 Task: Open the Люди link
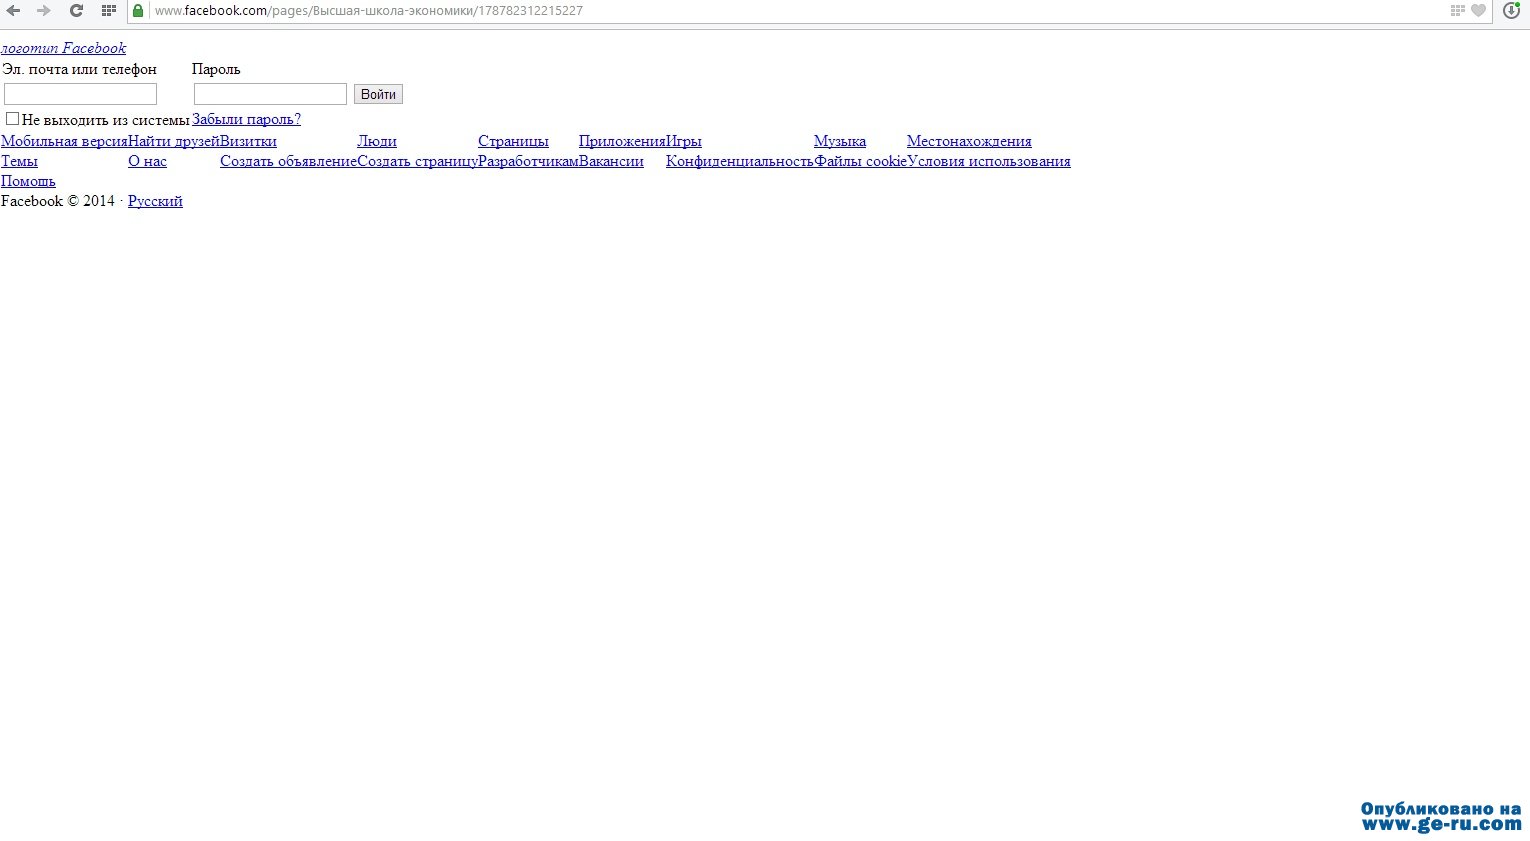[377, 141]
